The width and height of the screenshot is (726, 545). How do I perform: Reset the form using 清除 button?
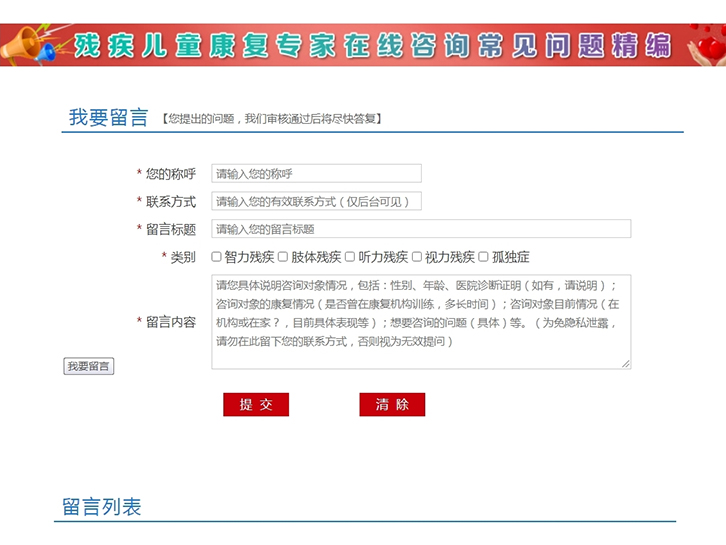(x=392, y=404)
